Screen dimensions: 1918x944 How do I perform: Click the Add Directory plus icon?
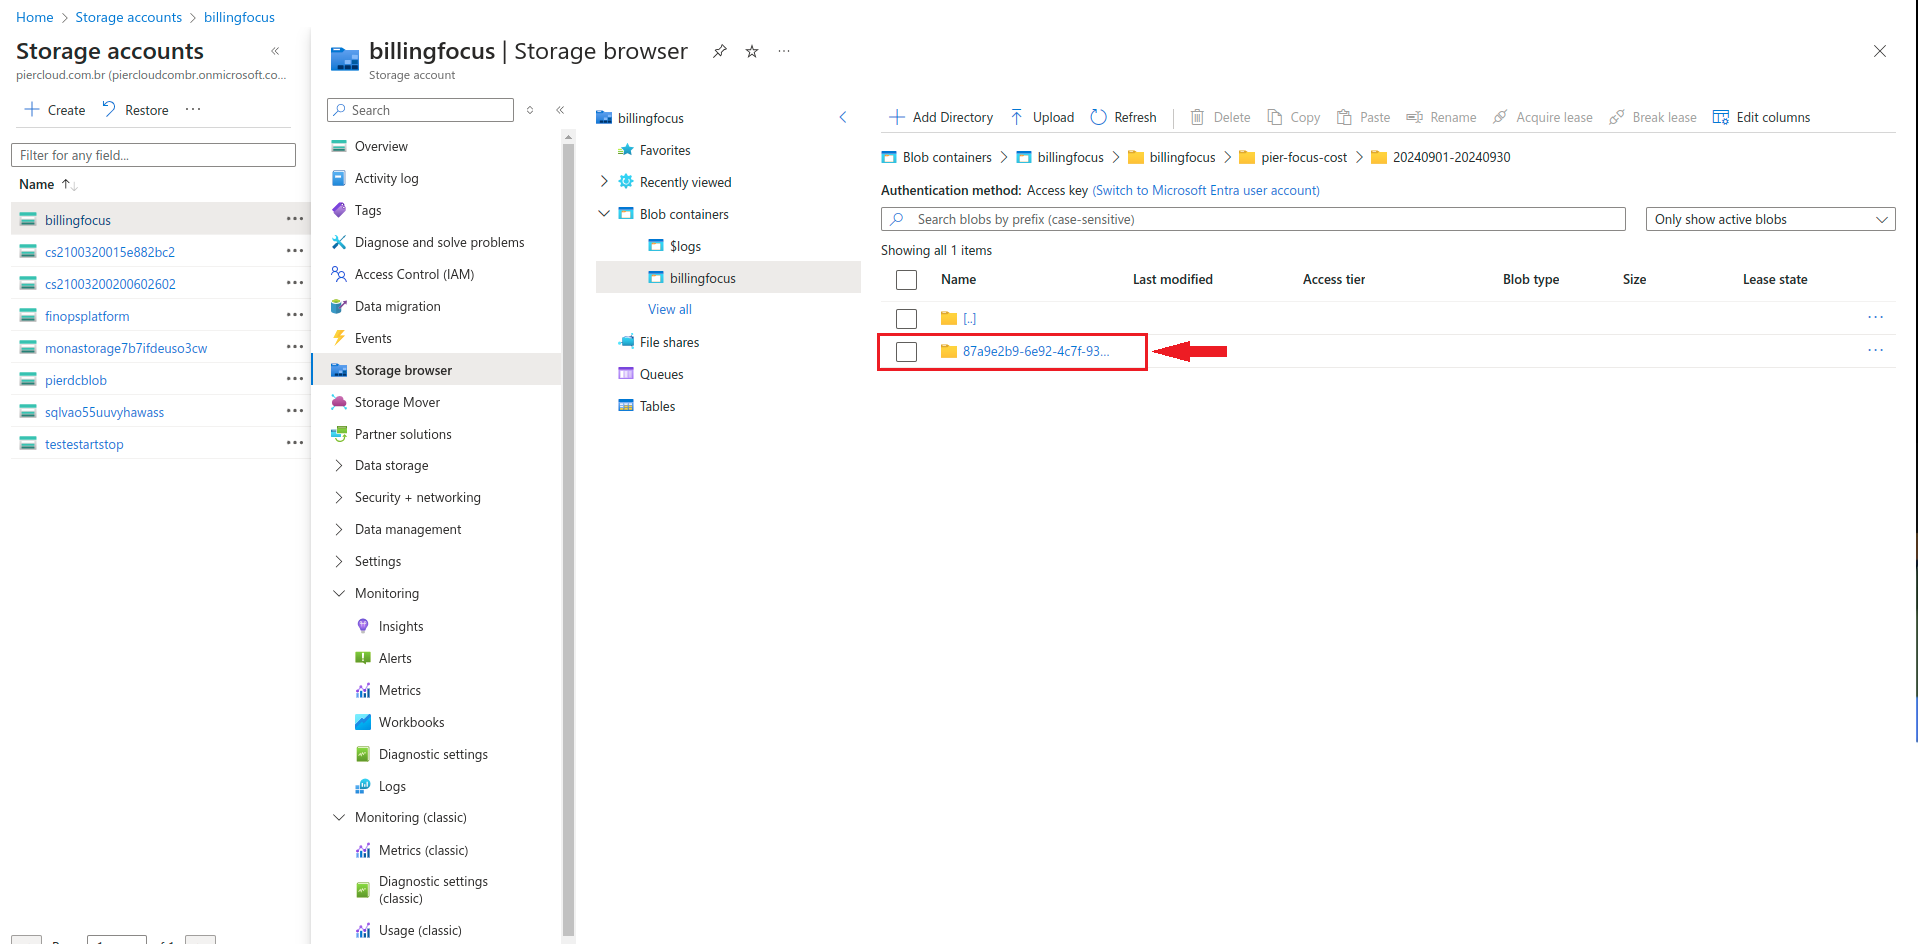(897, 117)
